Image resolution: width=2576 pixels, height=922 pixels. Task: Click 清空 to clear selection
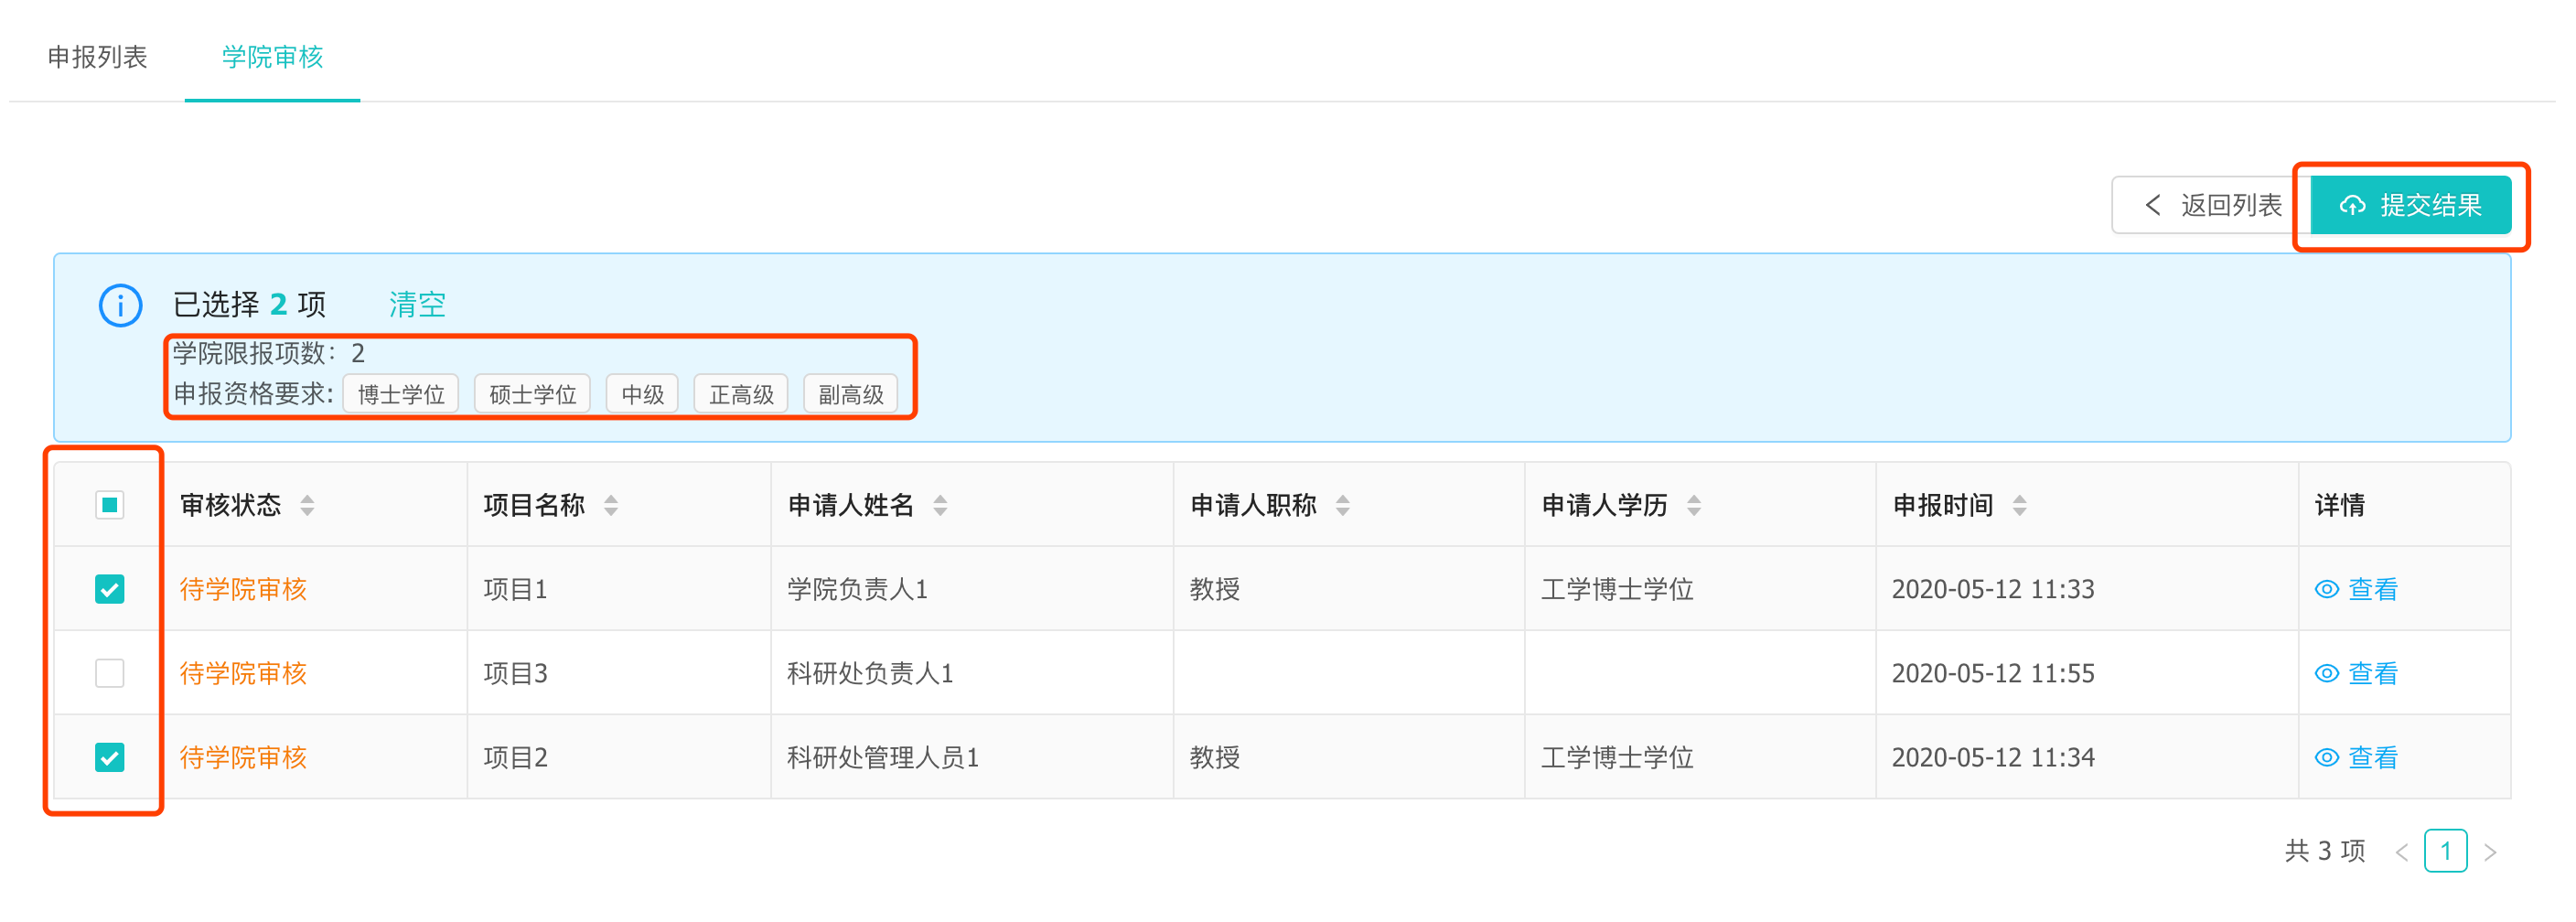tap(417, 304)
